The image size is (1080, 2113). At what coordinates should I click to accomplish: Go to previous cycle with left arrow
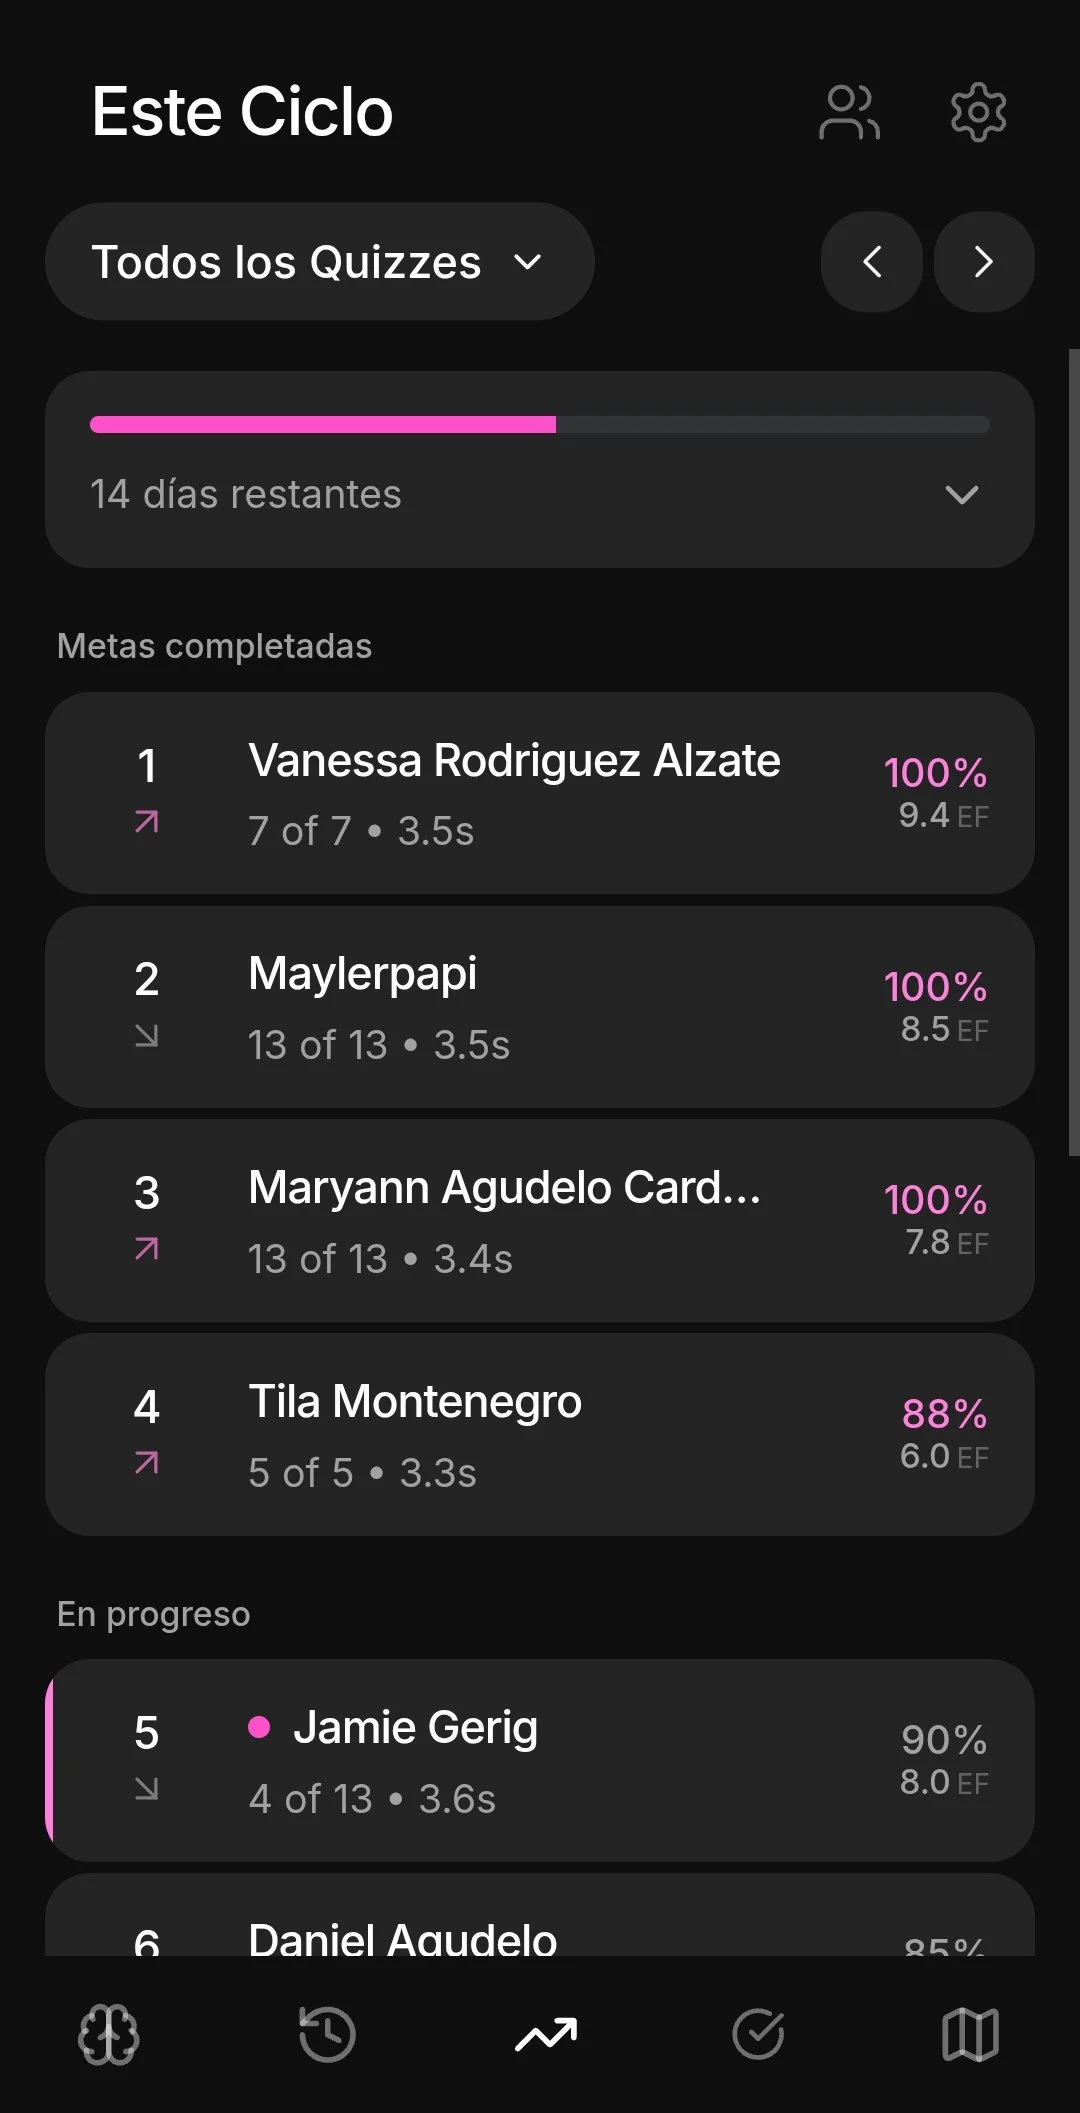point(872,262)
